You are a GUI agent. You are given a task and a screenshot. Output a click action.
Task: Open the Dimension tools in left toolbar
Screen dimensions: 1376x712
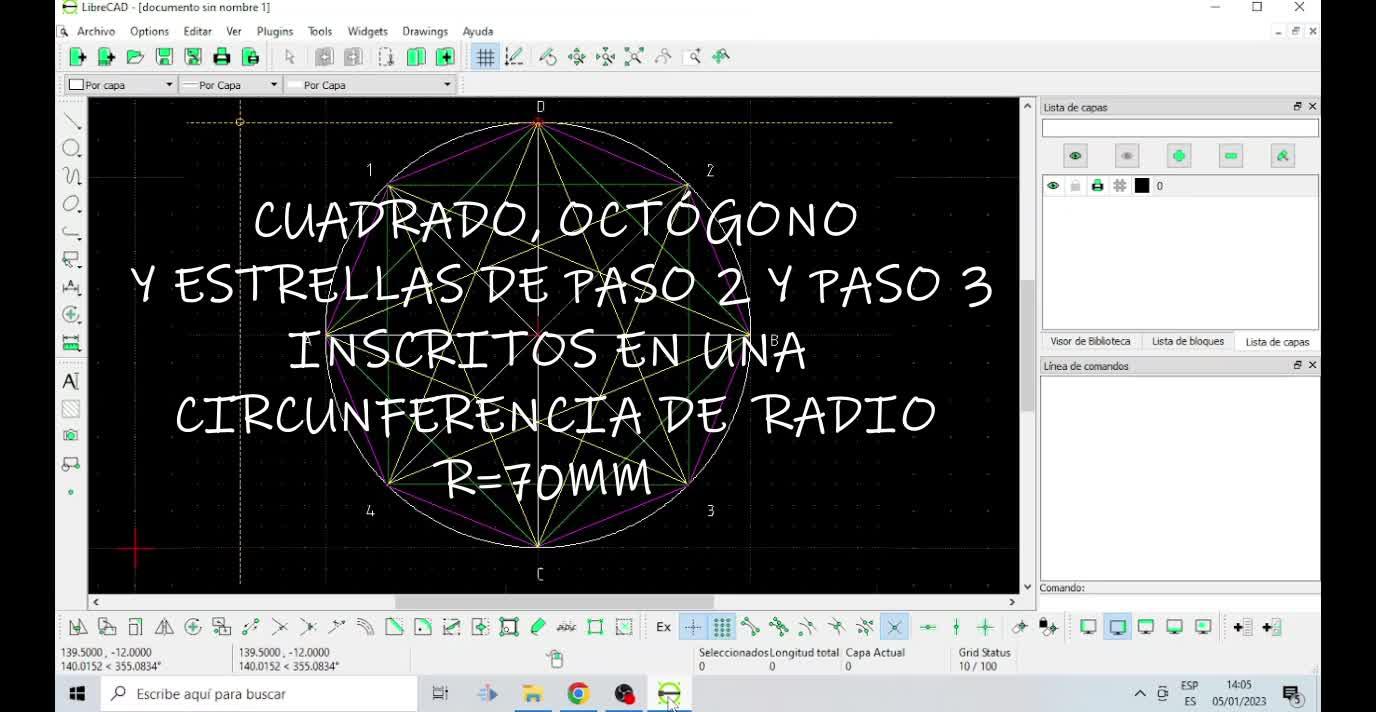click(71, 287)
